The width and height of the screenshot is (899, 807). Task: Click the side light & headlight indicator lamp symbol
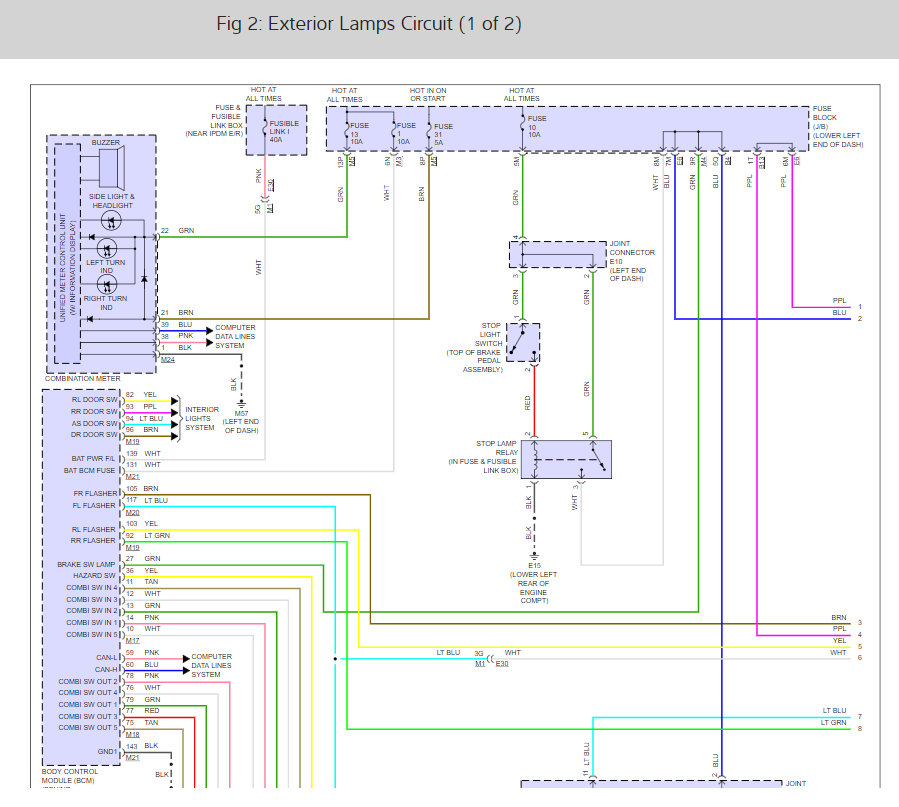click(x=111, y=220)
